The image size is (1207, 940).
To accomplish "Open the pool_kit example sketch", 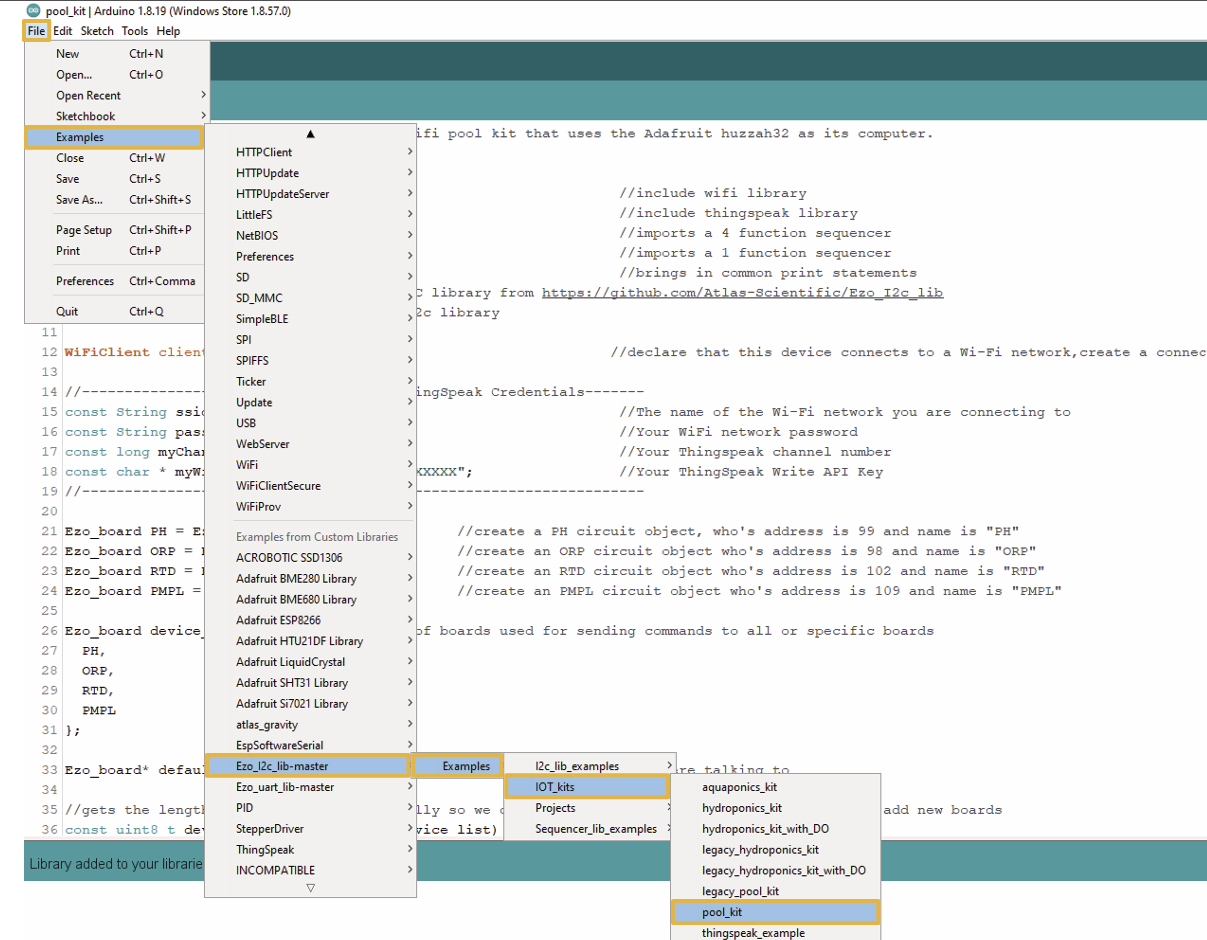I will 775,912.
